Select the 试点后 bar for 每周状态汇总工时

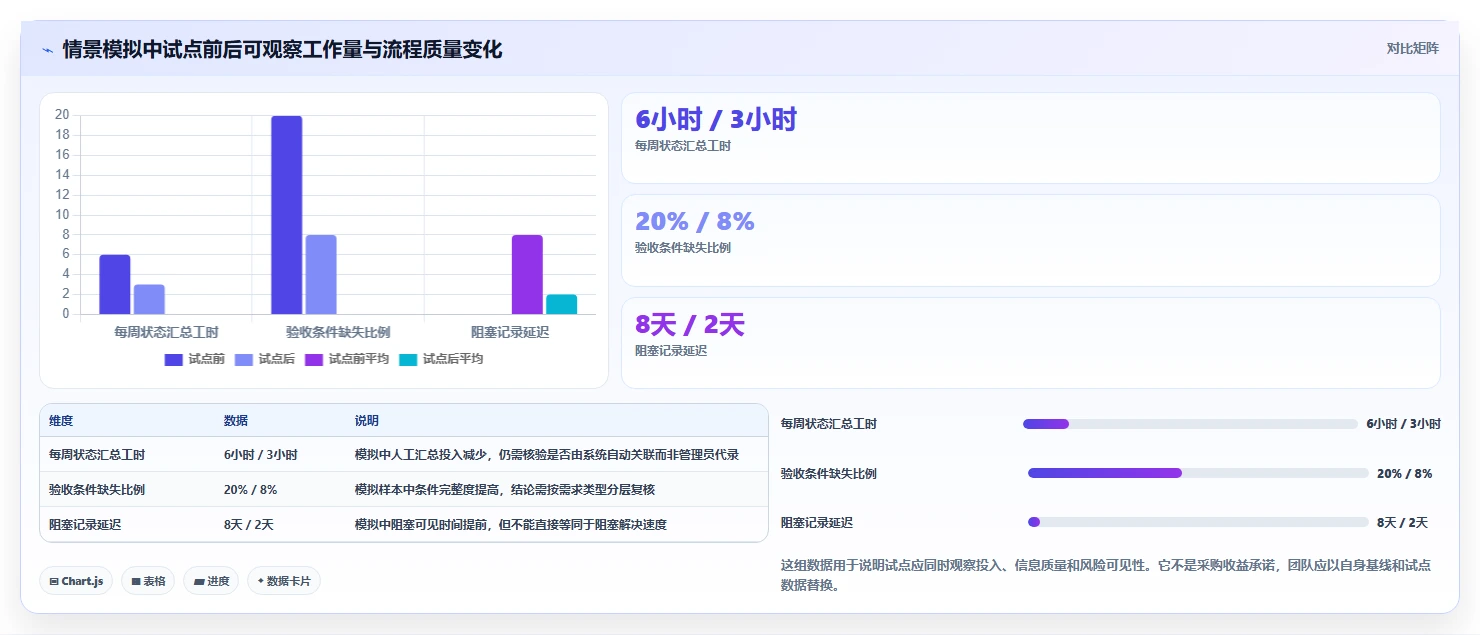tap(149, 300)
